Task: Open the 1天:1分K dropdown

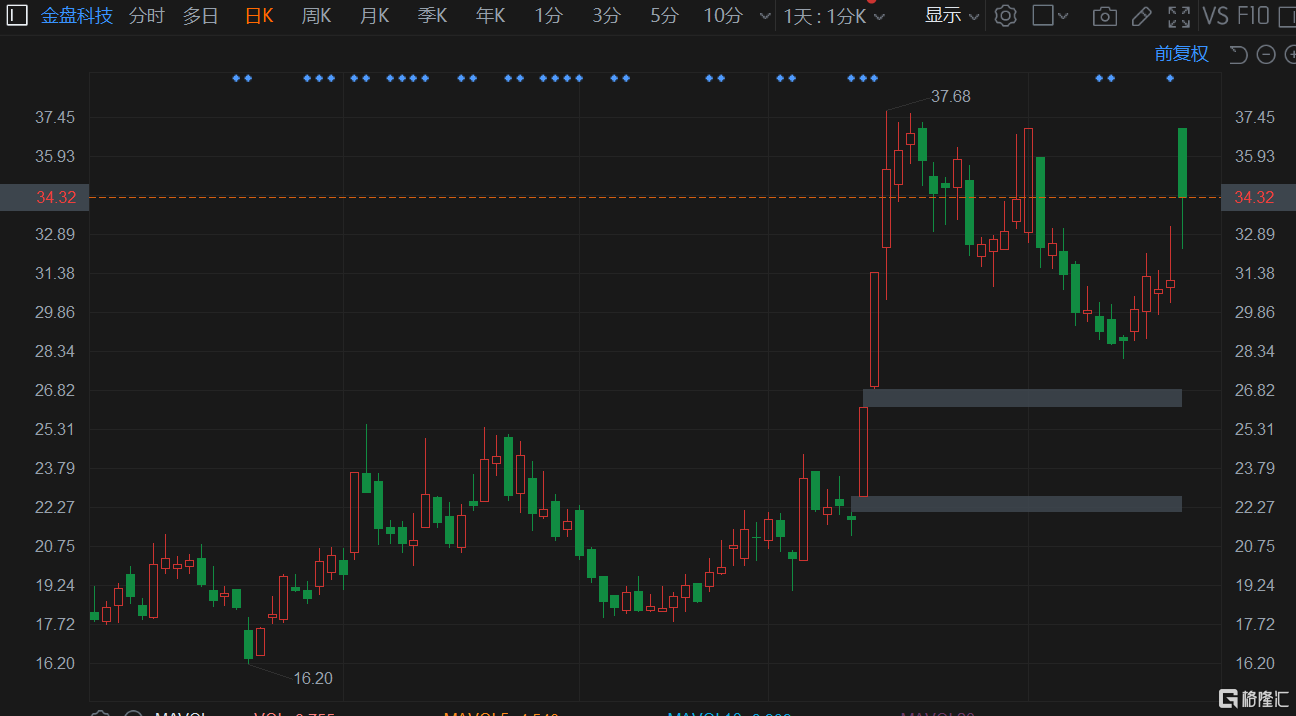Action: click(834, 16)
